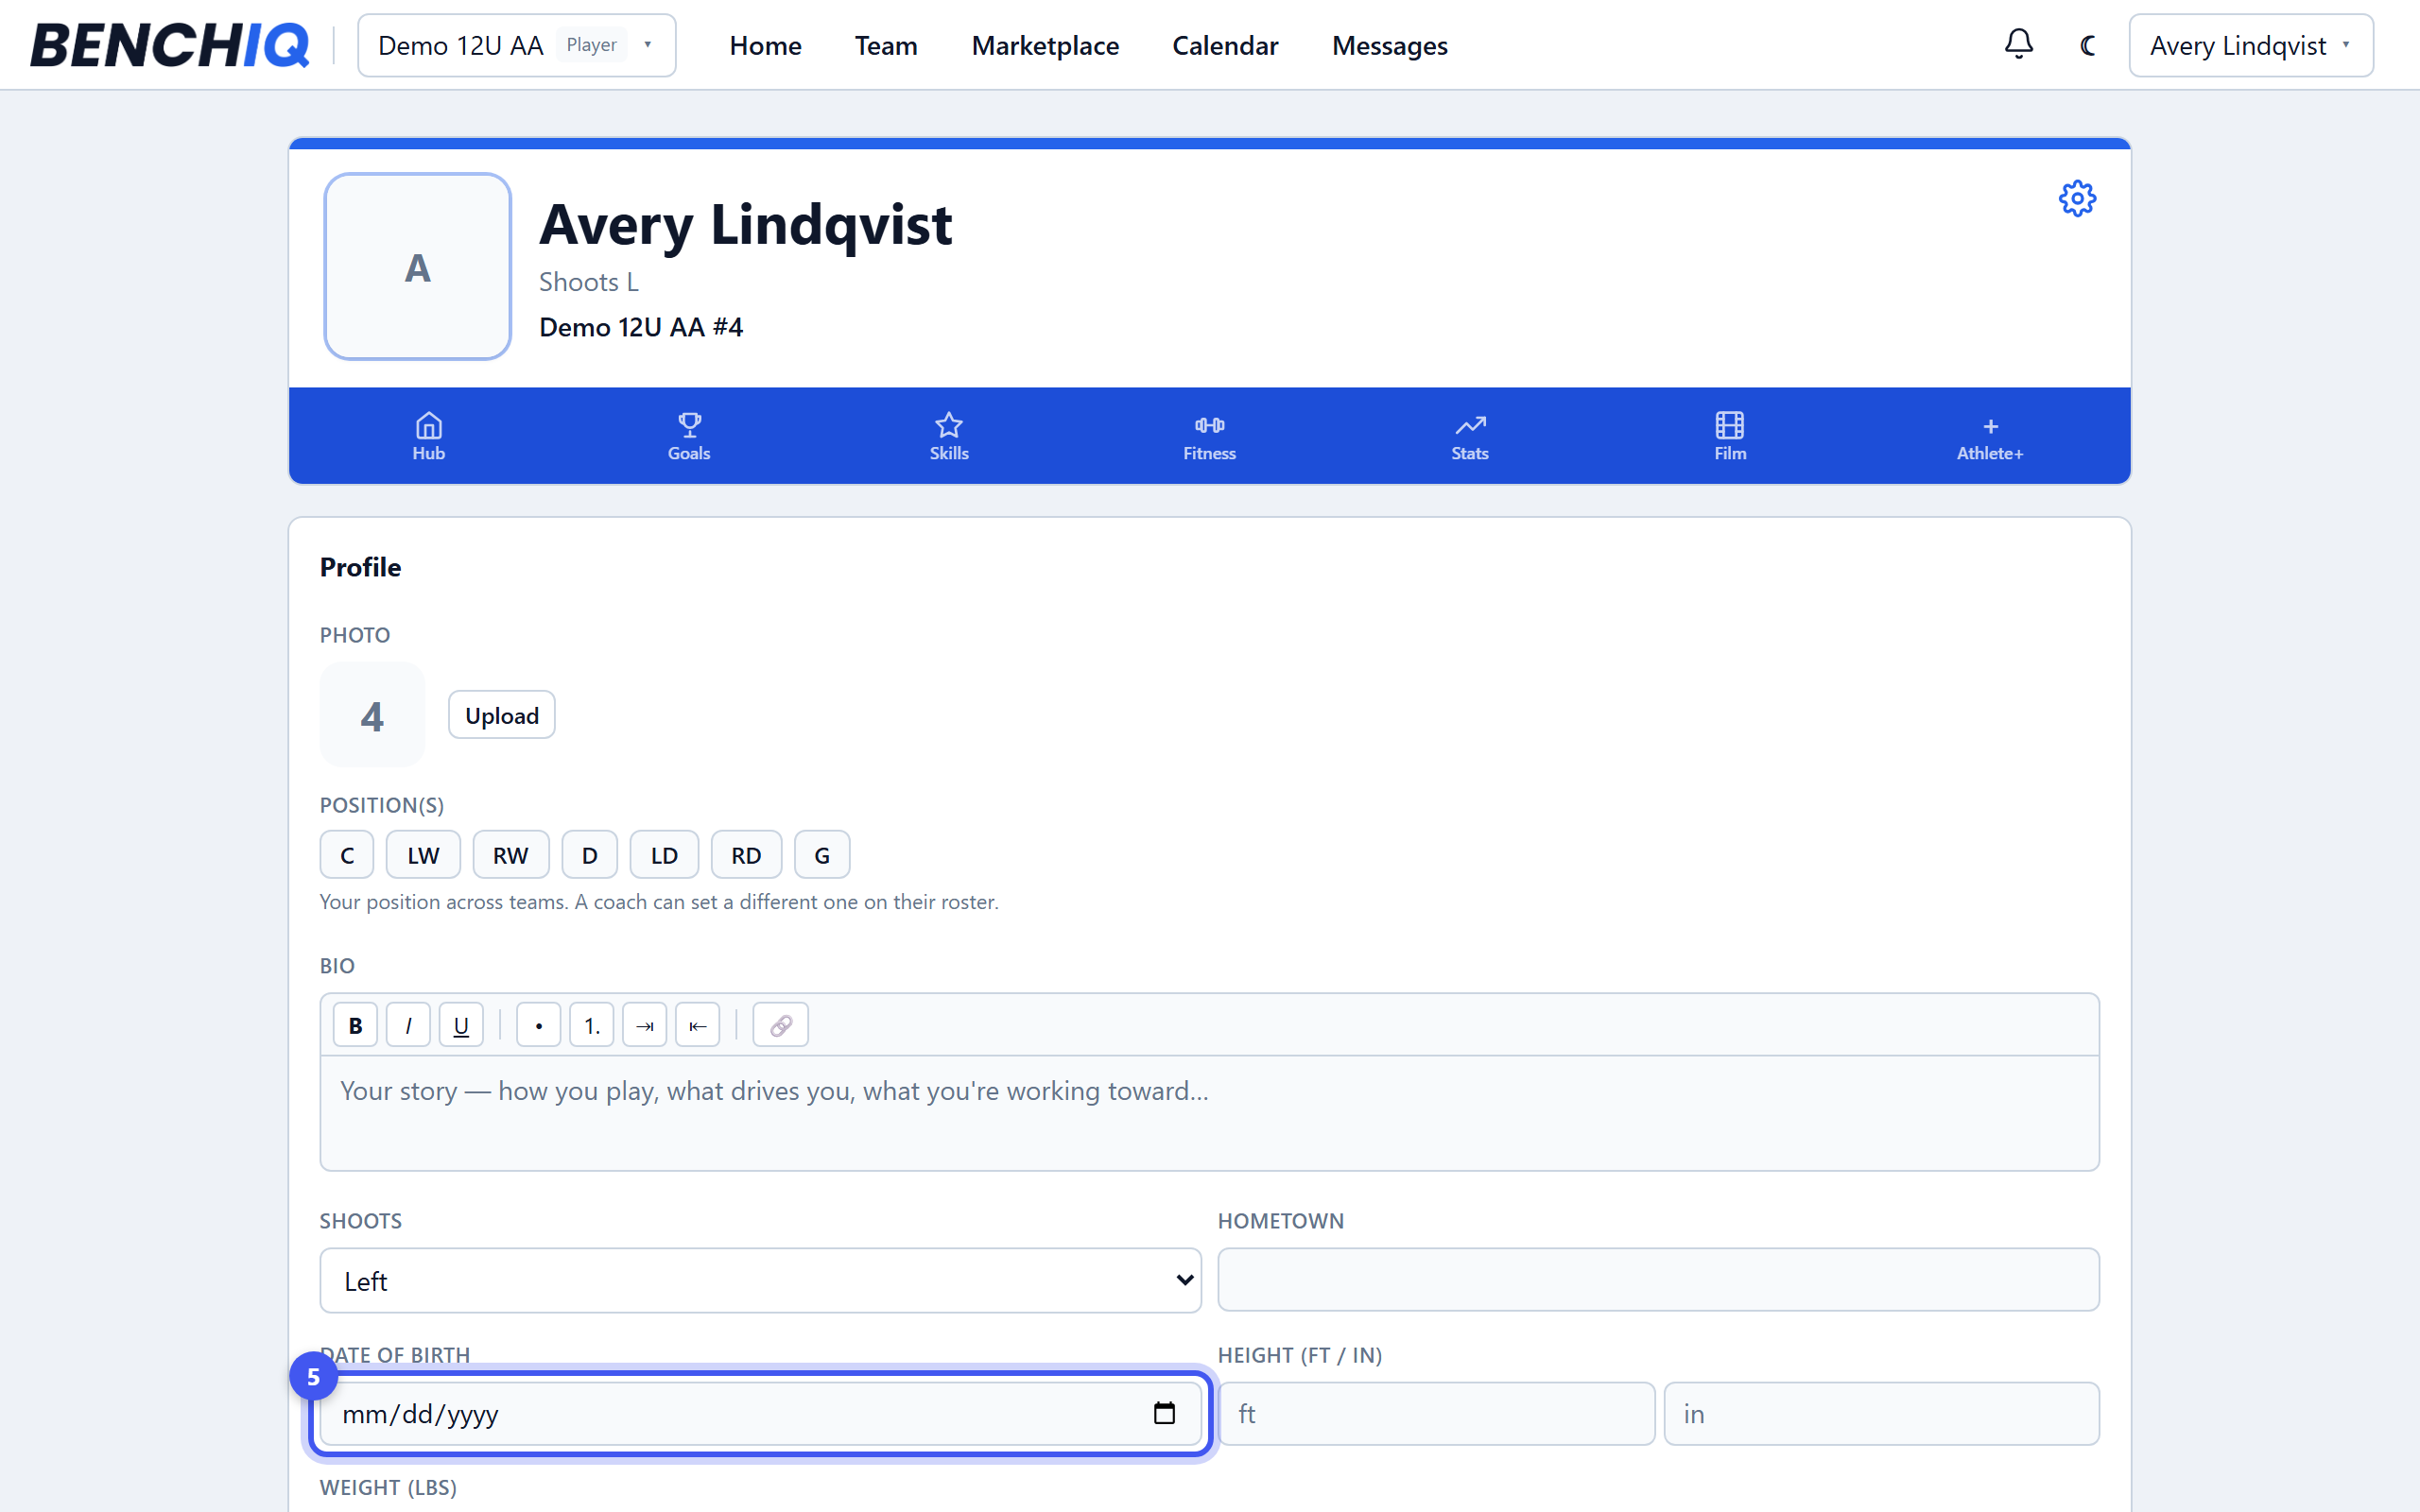Toggle dark mode moon icon
2420x1512 pixels.
click(x=2087, y=45)
